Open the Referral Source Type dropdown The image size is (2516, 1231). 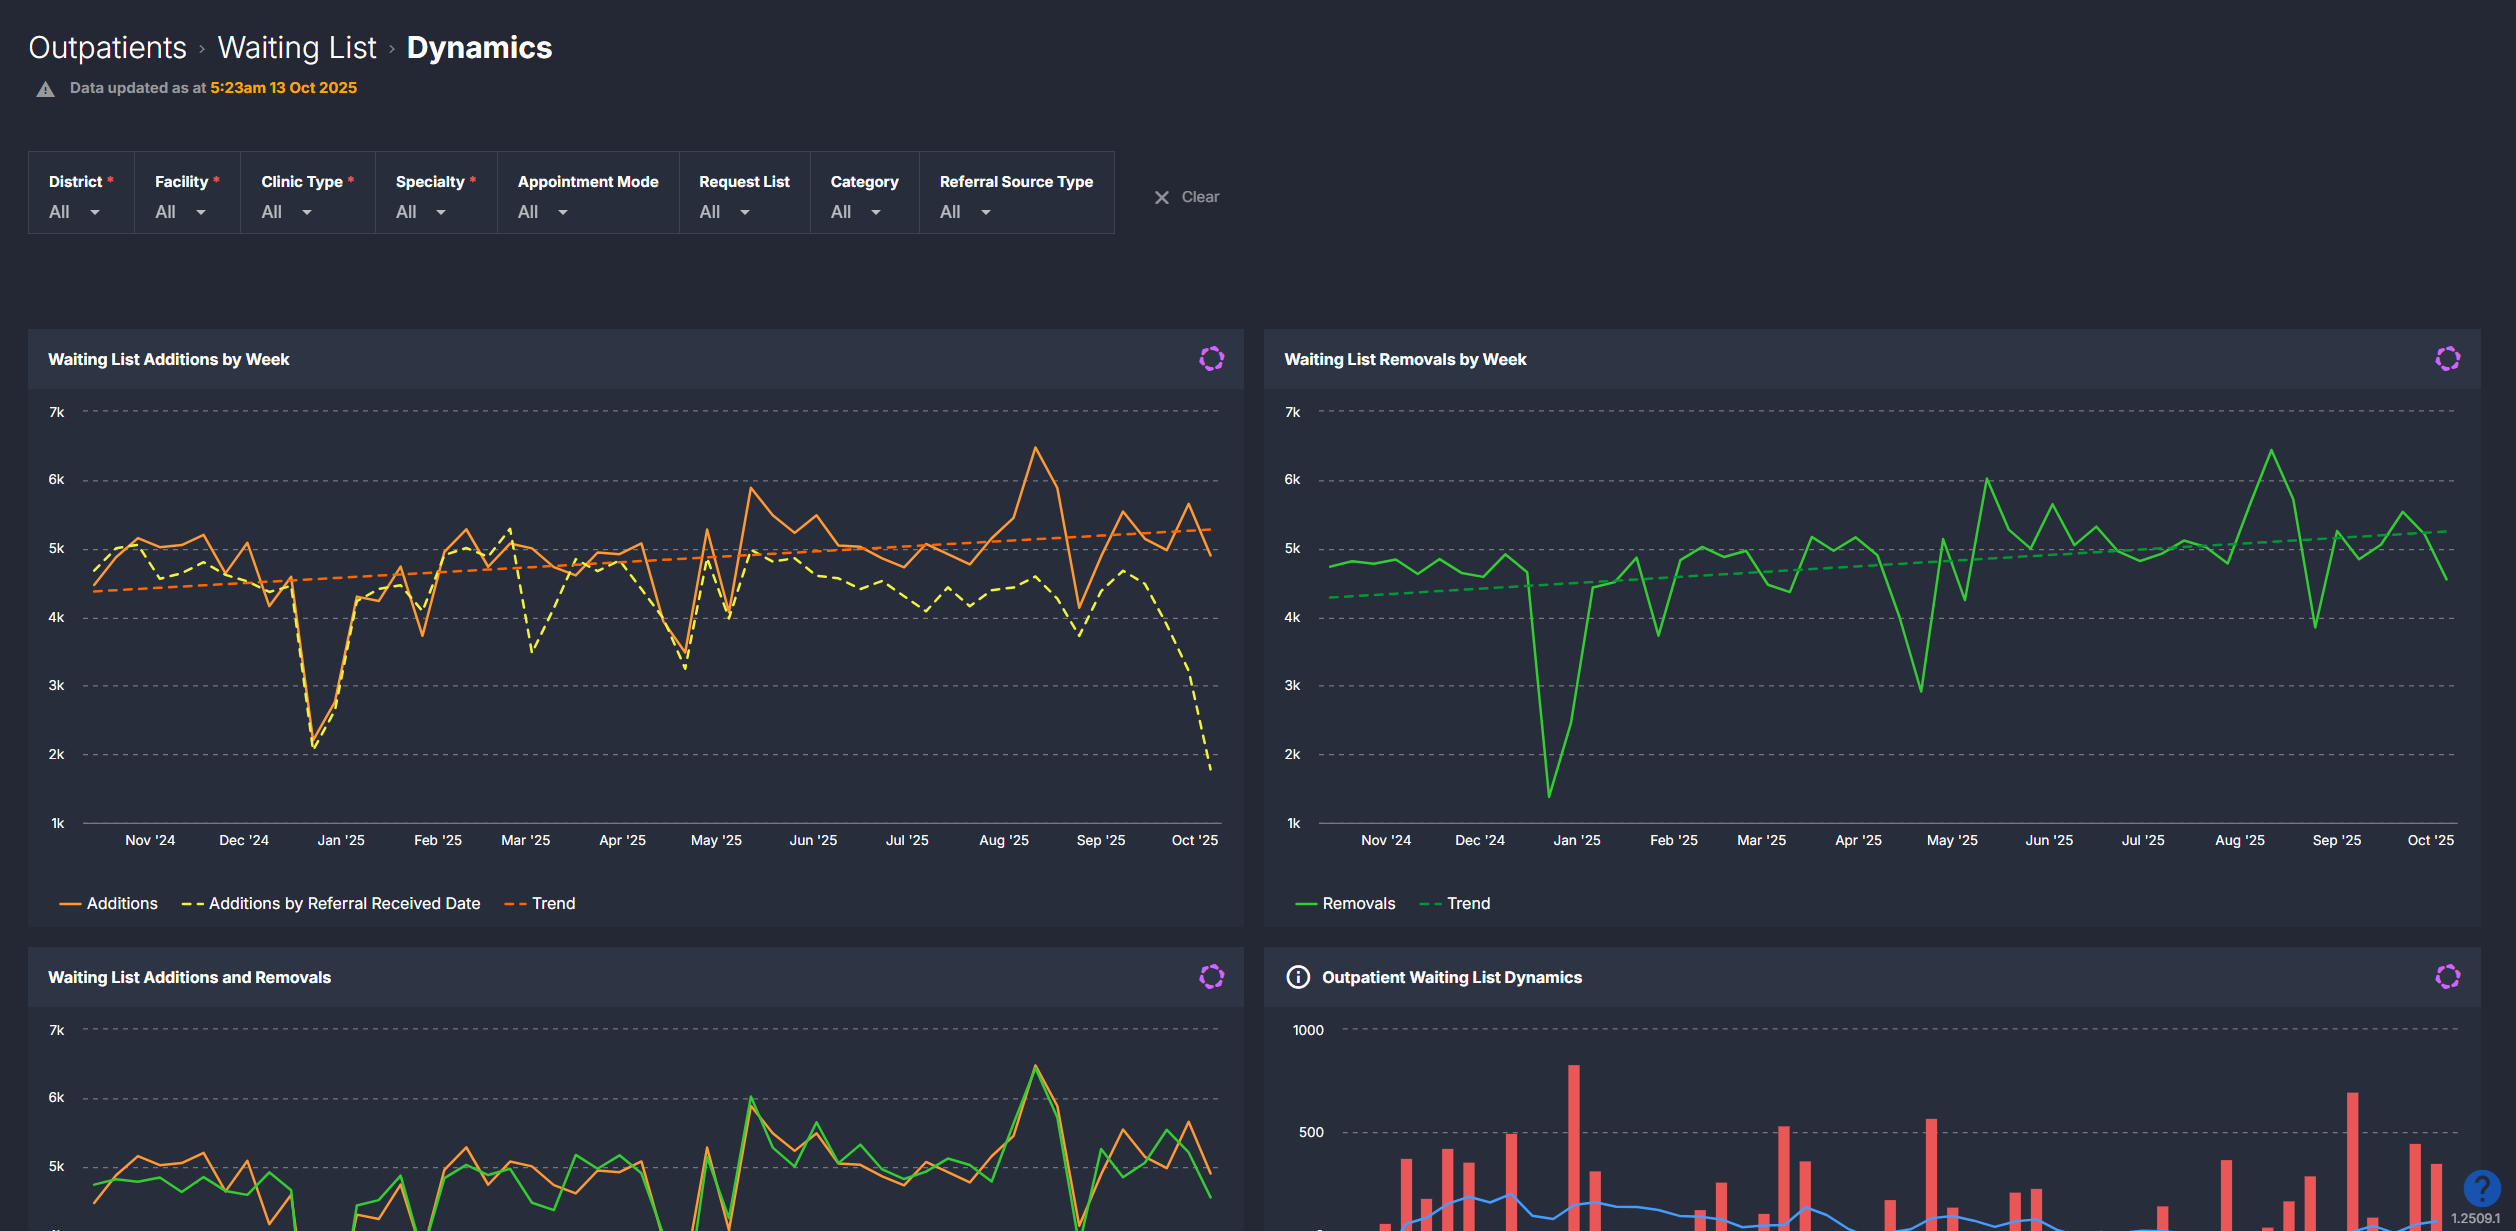[x=966, y=212]
